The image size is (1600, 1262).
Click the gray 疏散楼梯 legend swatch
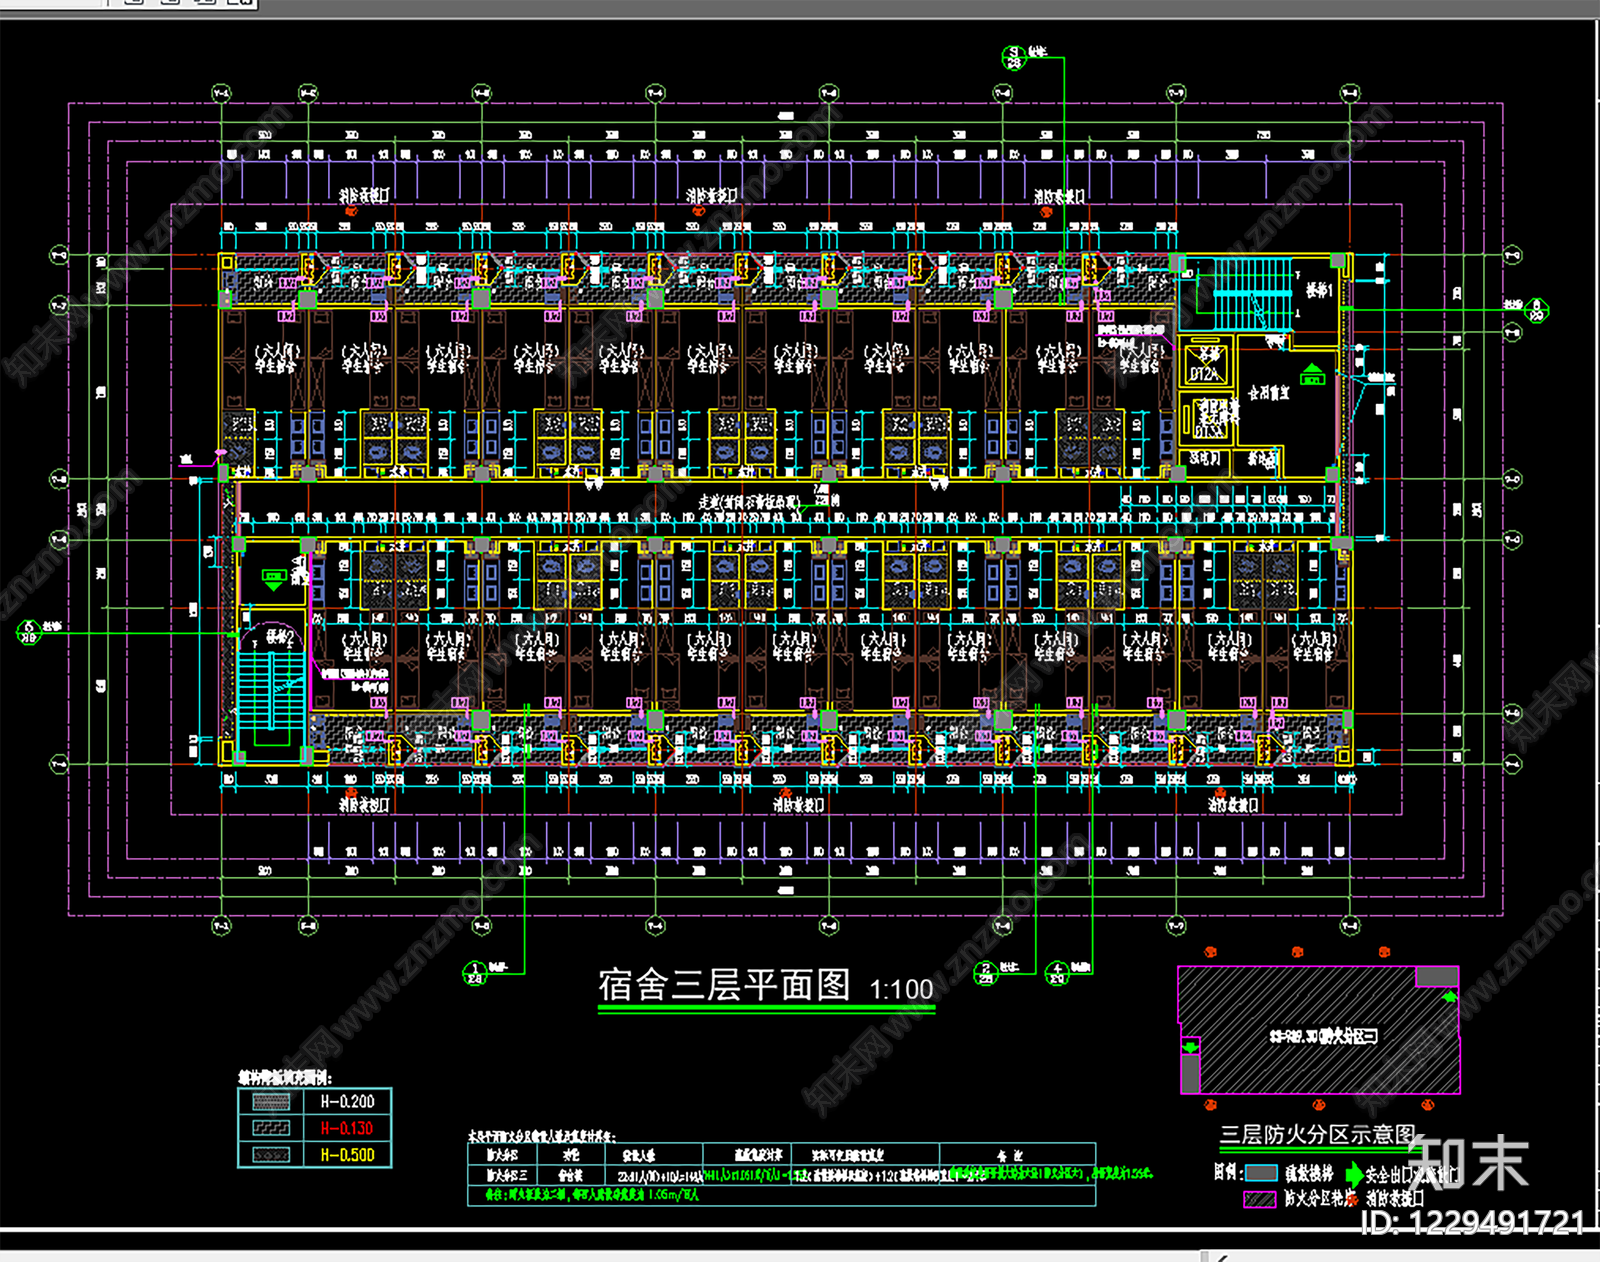1261,1173
